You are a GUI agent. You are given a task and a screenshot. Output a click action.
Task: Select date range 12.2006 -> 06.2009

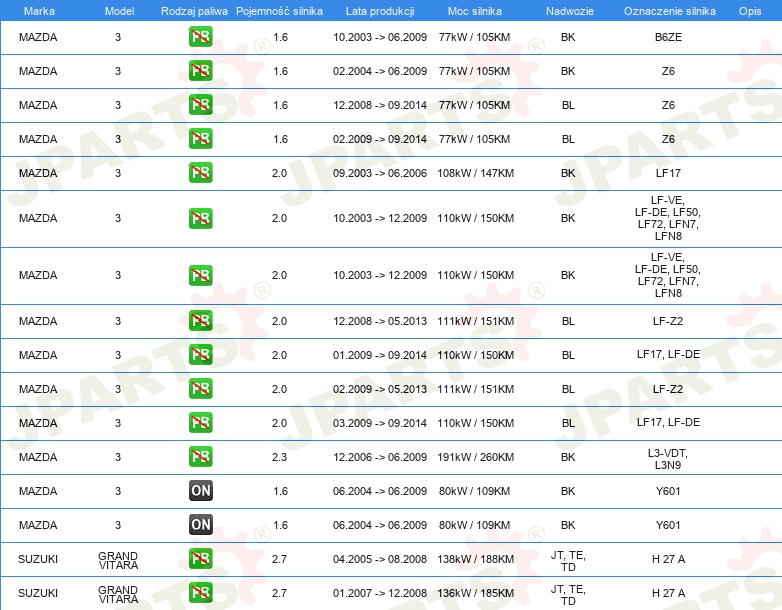[x=380, y=457]
